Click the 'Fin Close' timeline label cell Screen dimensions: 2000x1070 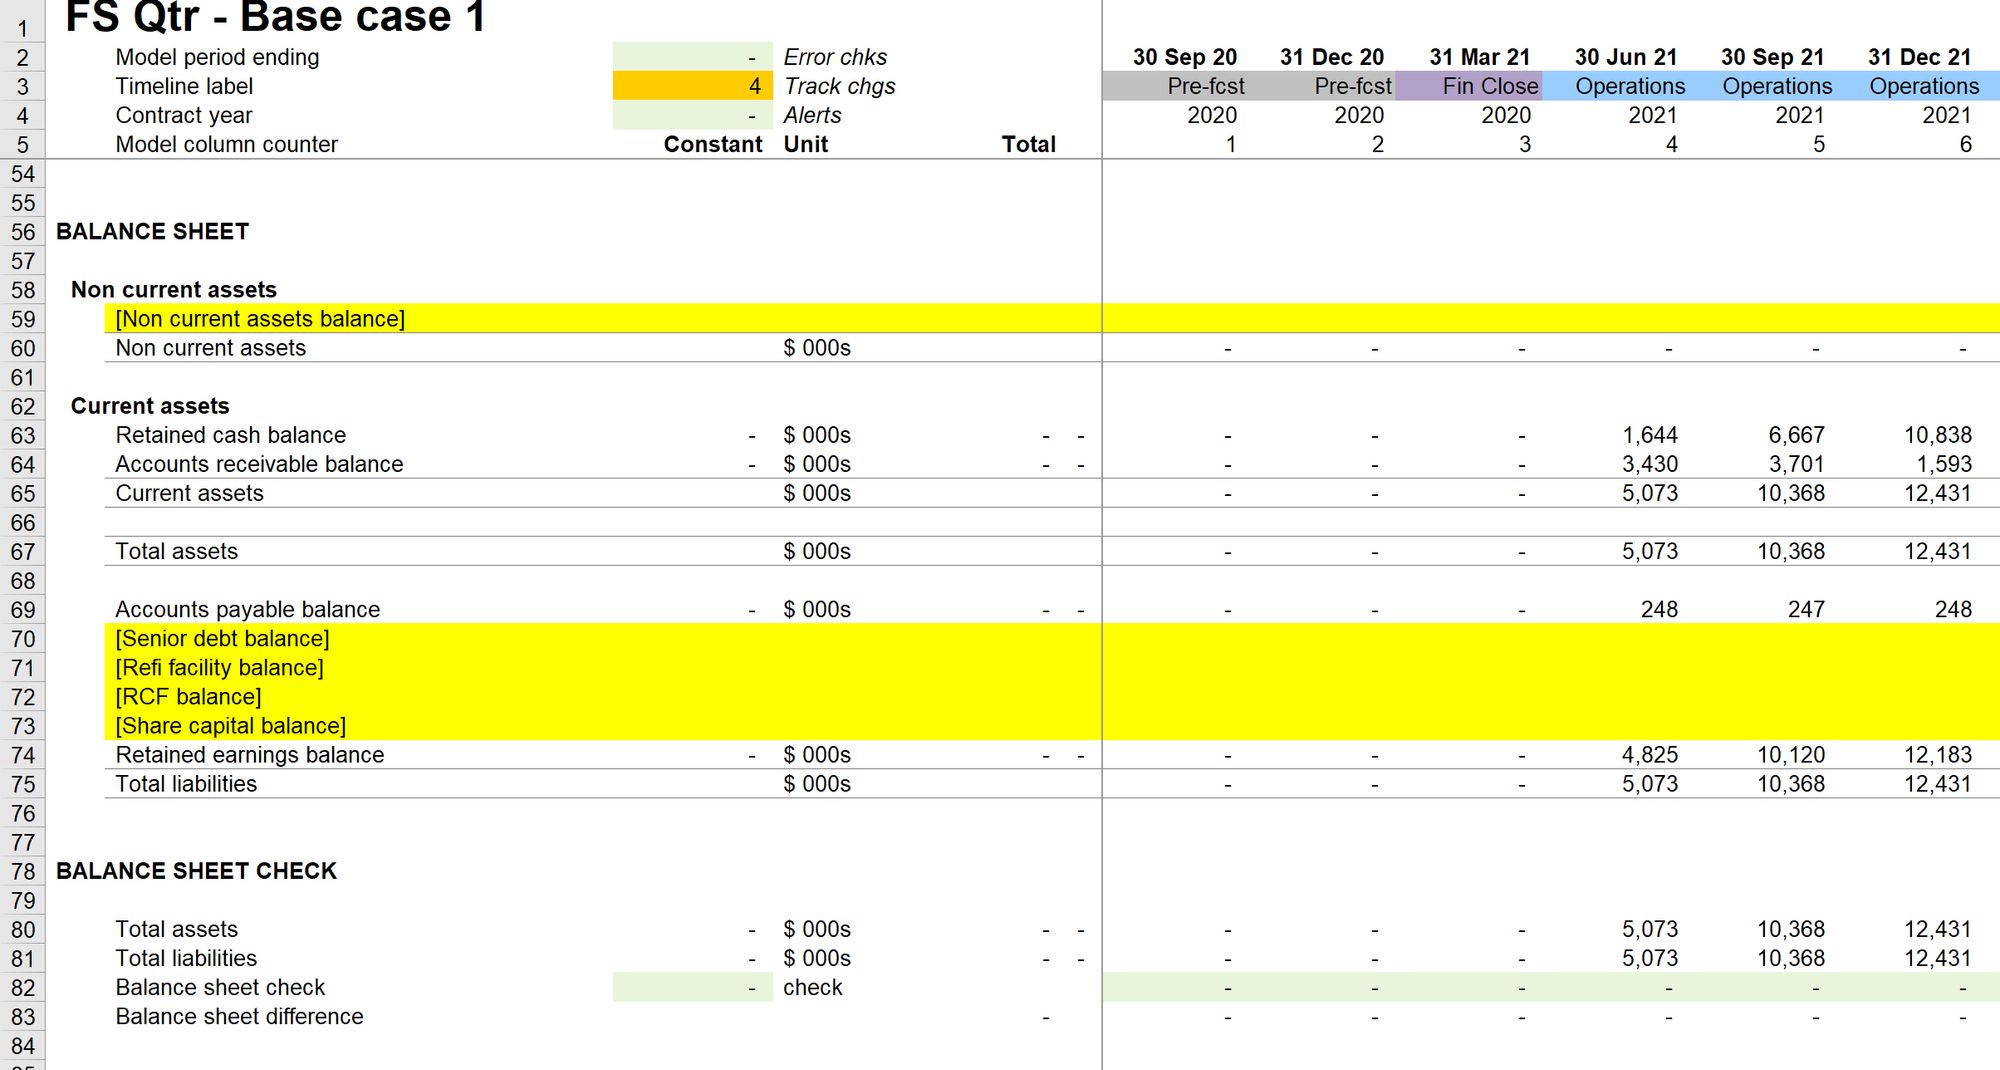coord(1468,86)
